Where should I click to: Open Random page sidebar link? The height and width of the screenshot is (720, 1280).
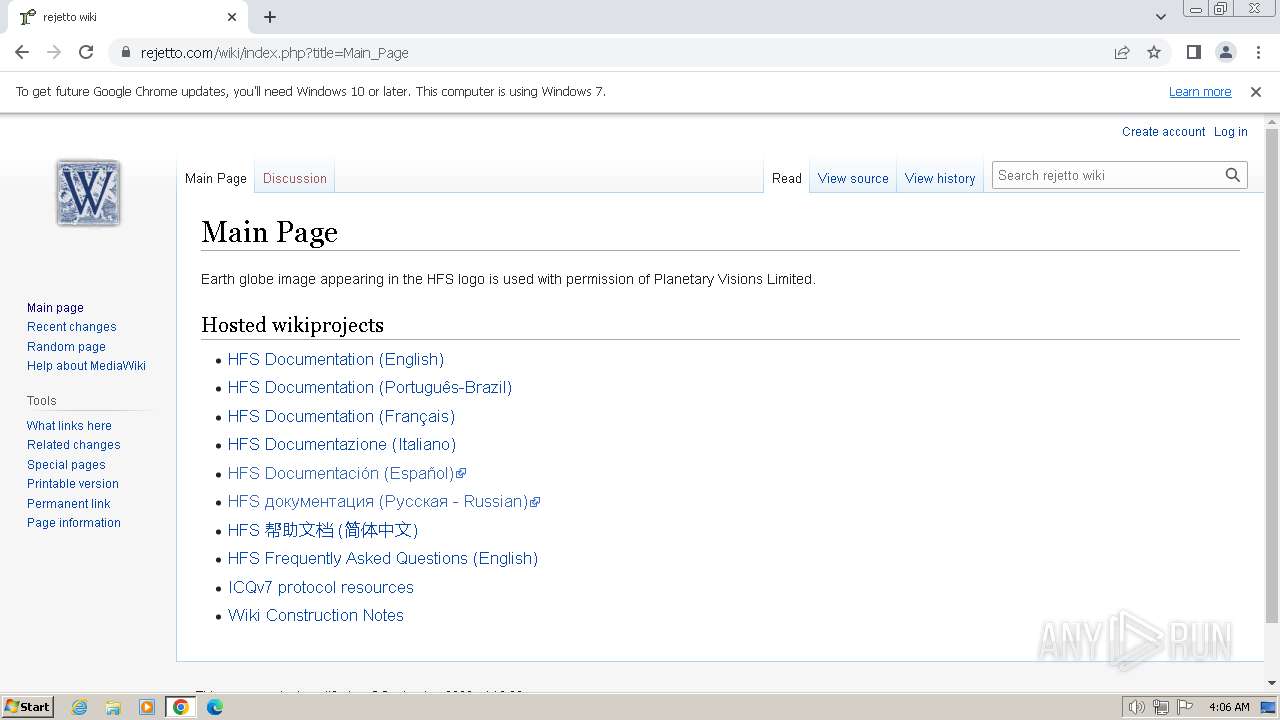pyautogui.click(x=66, y=346)
